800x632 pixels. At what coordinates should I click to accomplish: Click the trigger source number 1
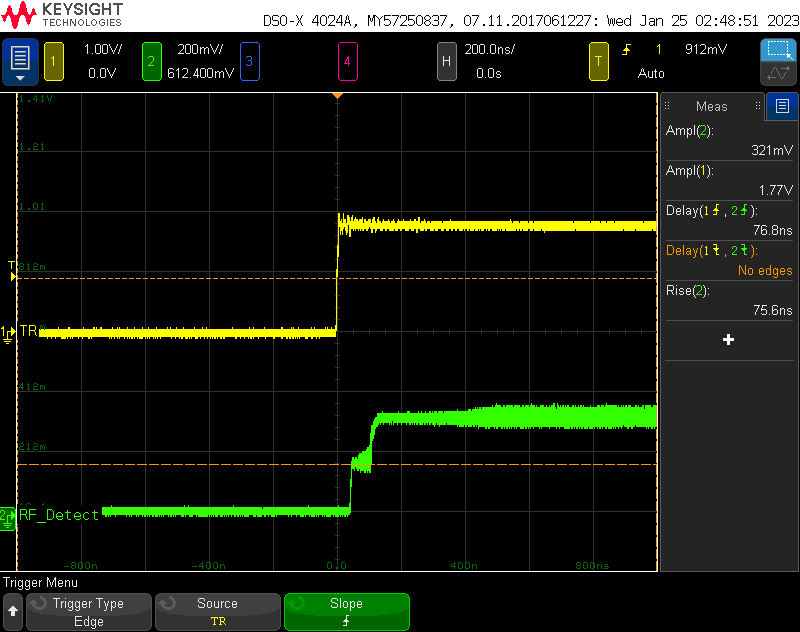pos(659,49)
